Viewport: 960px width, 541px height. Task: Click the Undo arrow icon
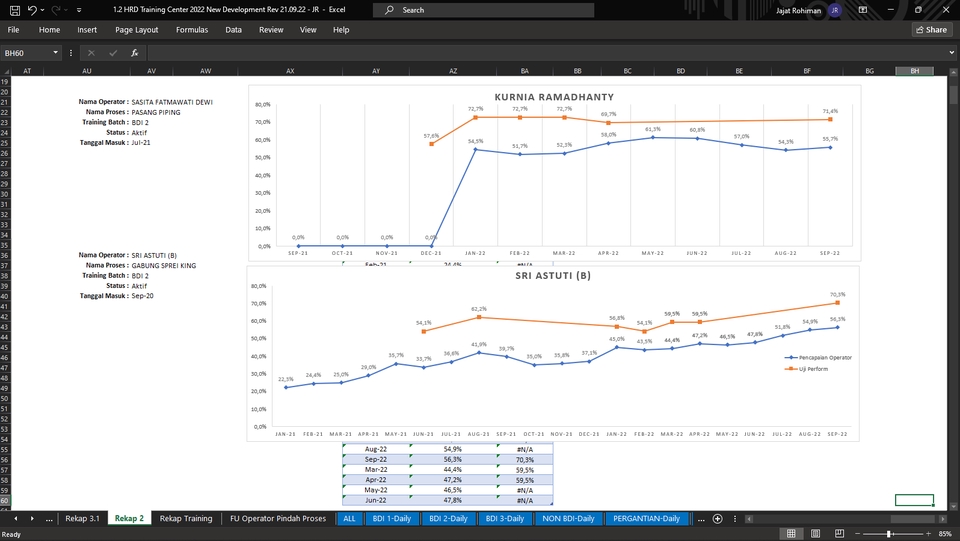point(32,10)
